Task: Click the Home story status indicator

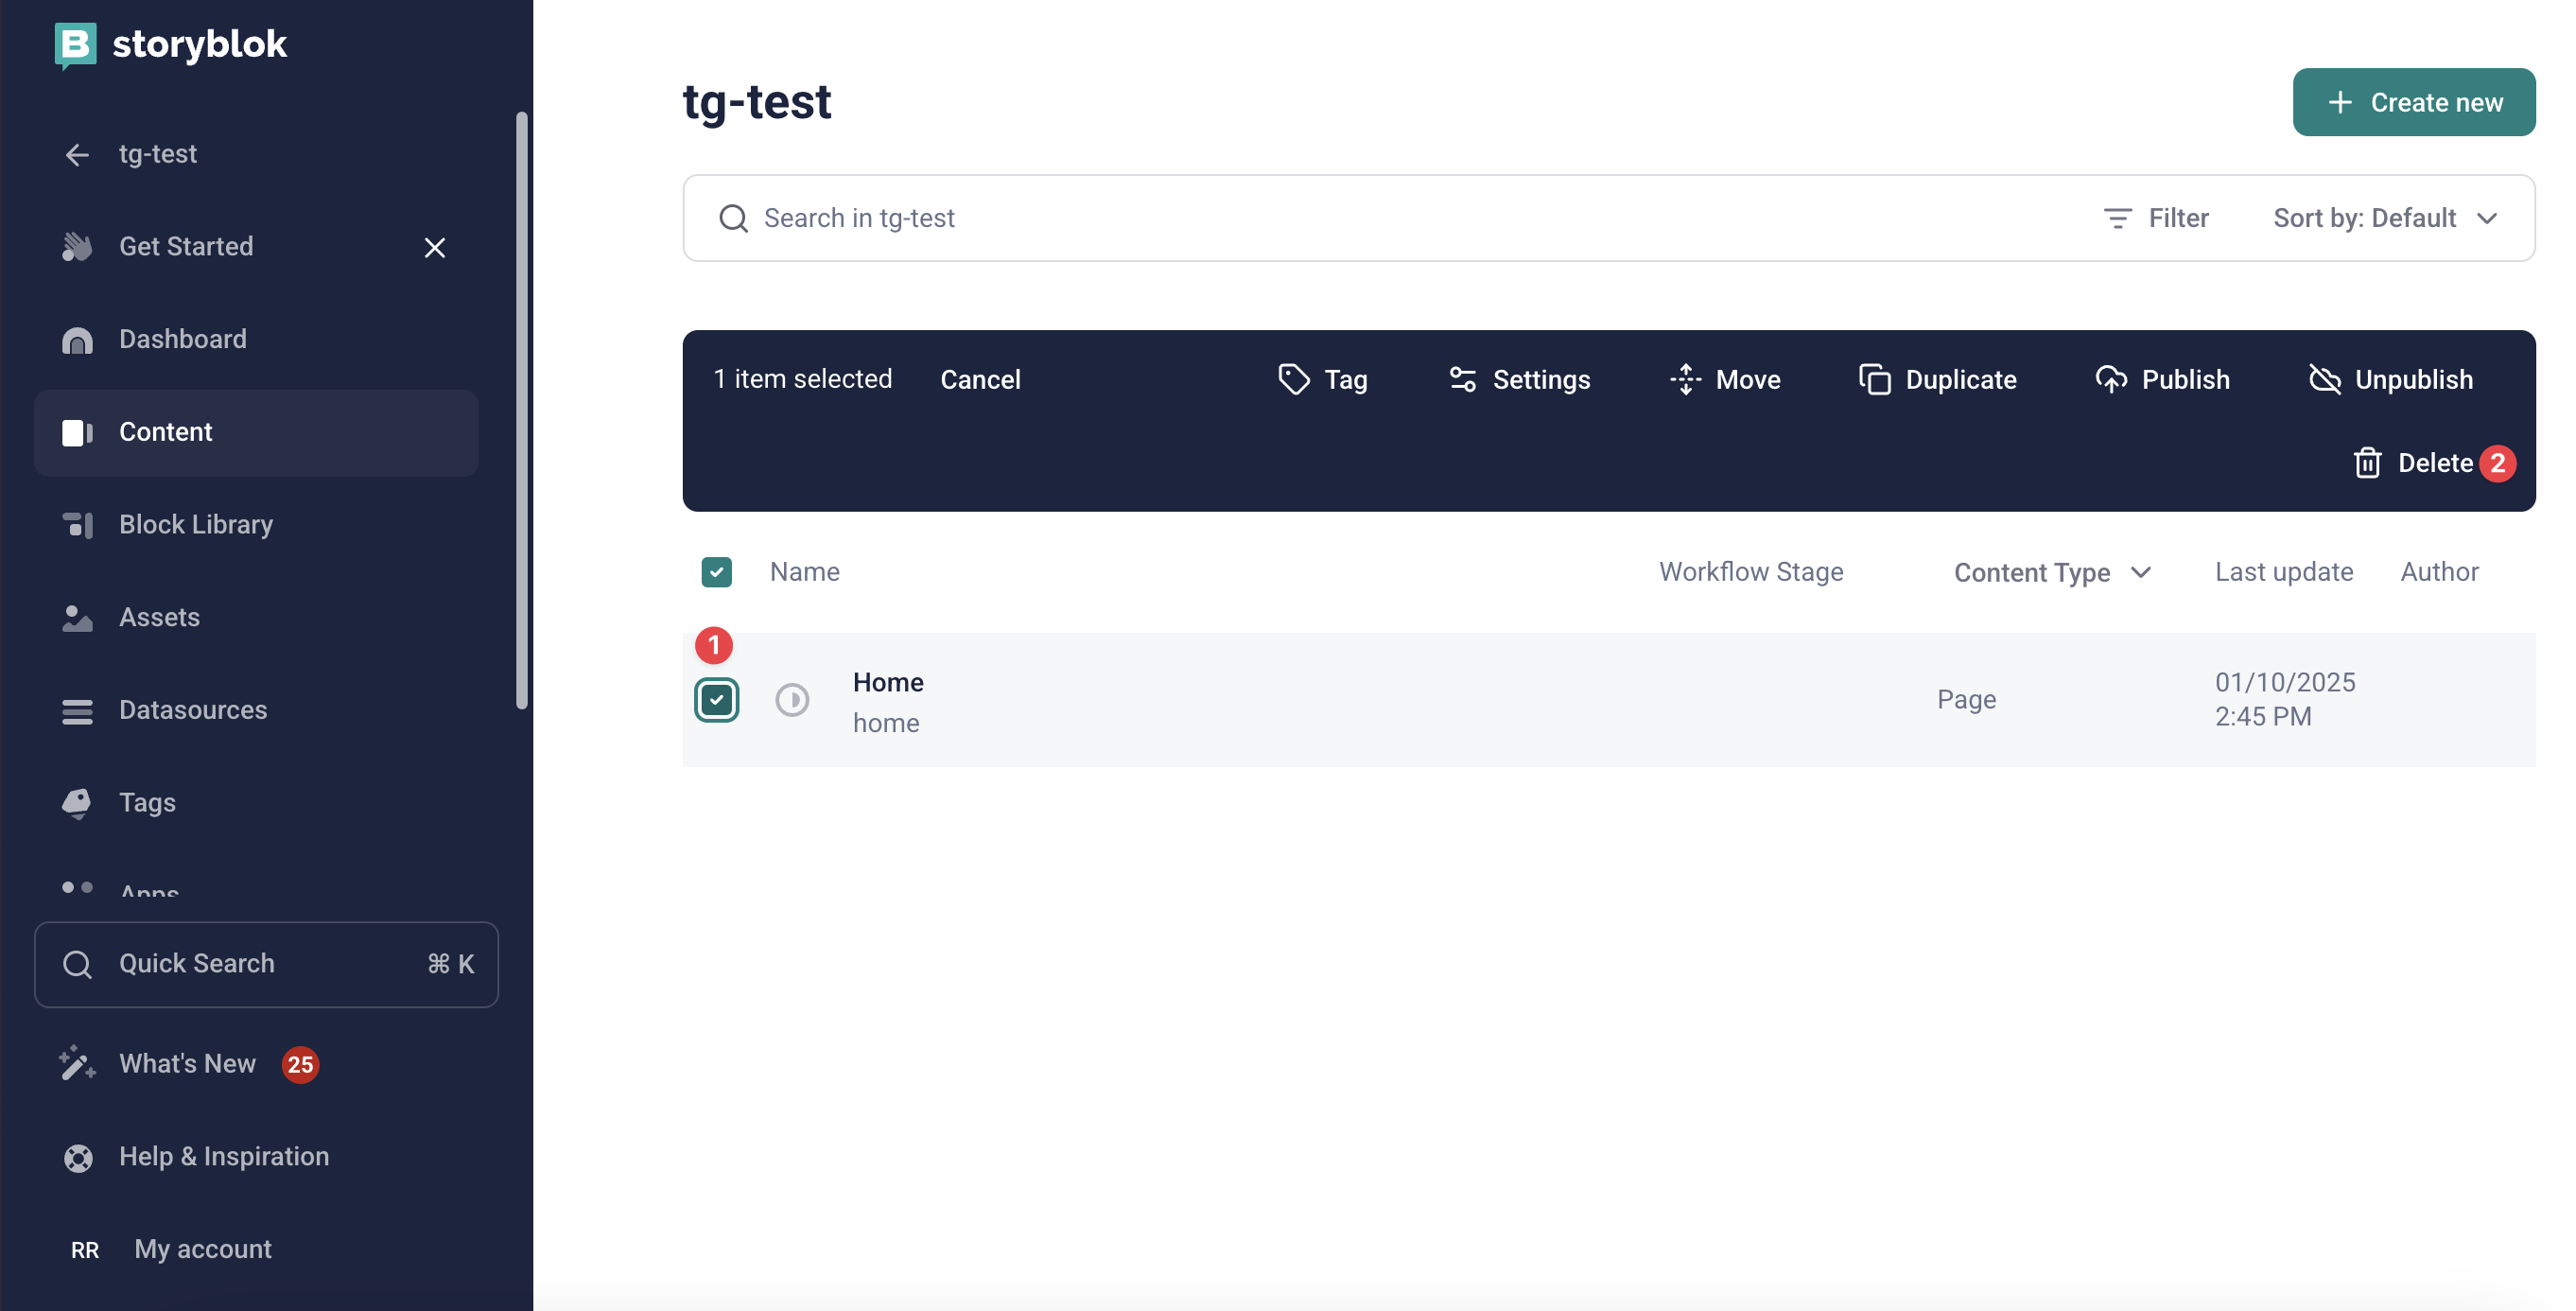Action: coord(792,699)
